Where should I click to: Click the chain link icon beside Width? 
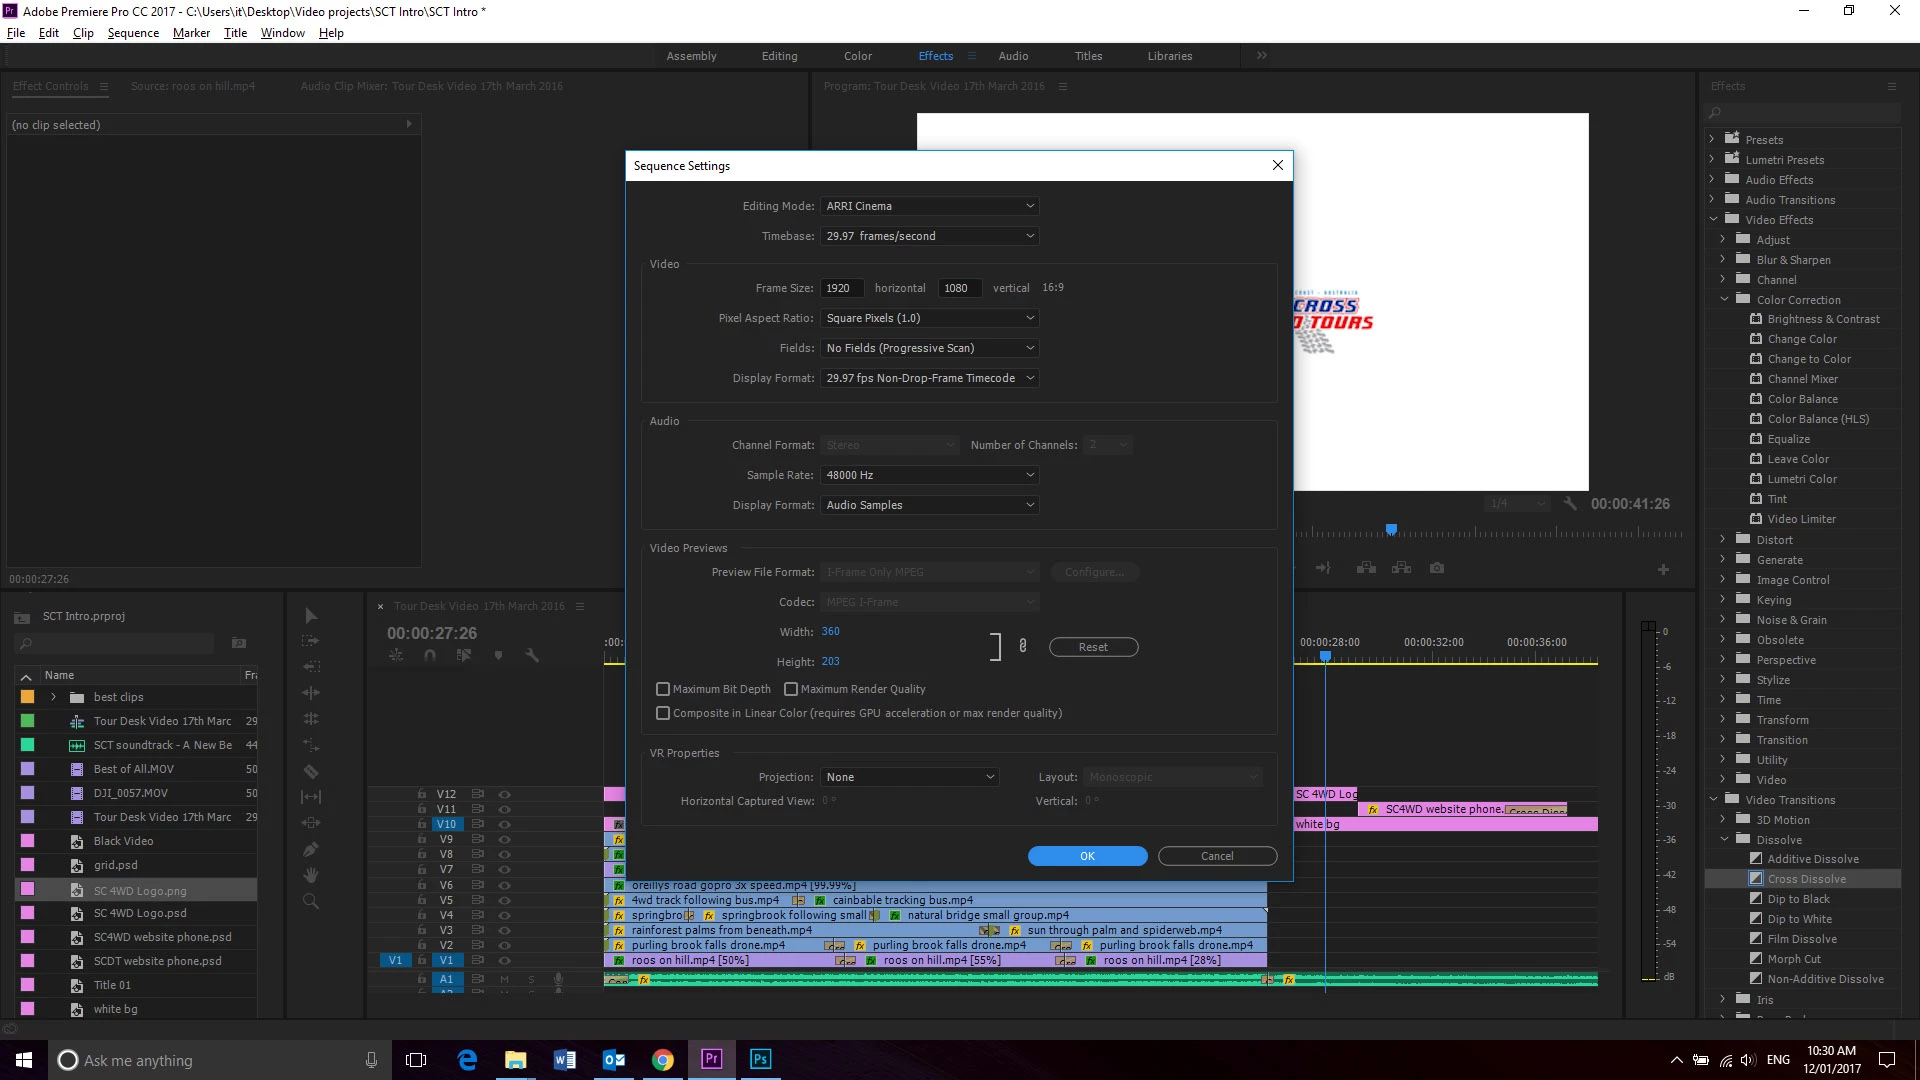[1022, 646]
